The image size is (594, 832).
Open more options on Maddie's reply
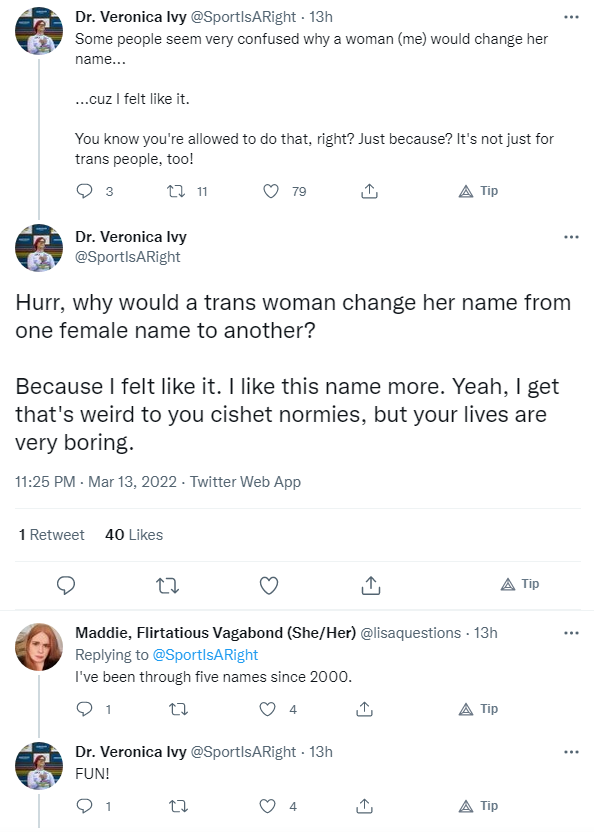571,633
